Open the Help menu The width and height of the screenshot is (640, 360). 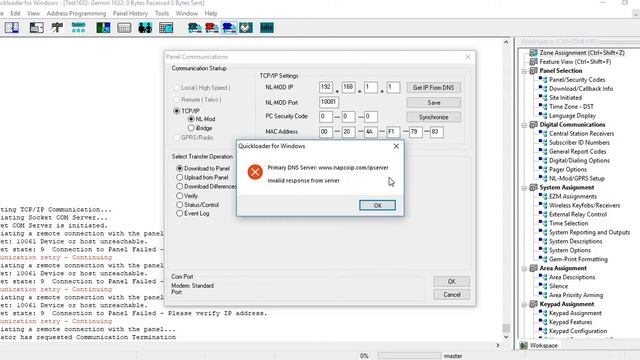pyautogui.click(x=211, y=13)
